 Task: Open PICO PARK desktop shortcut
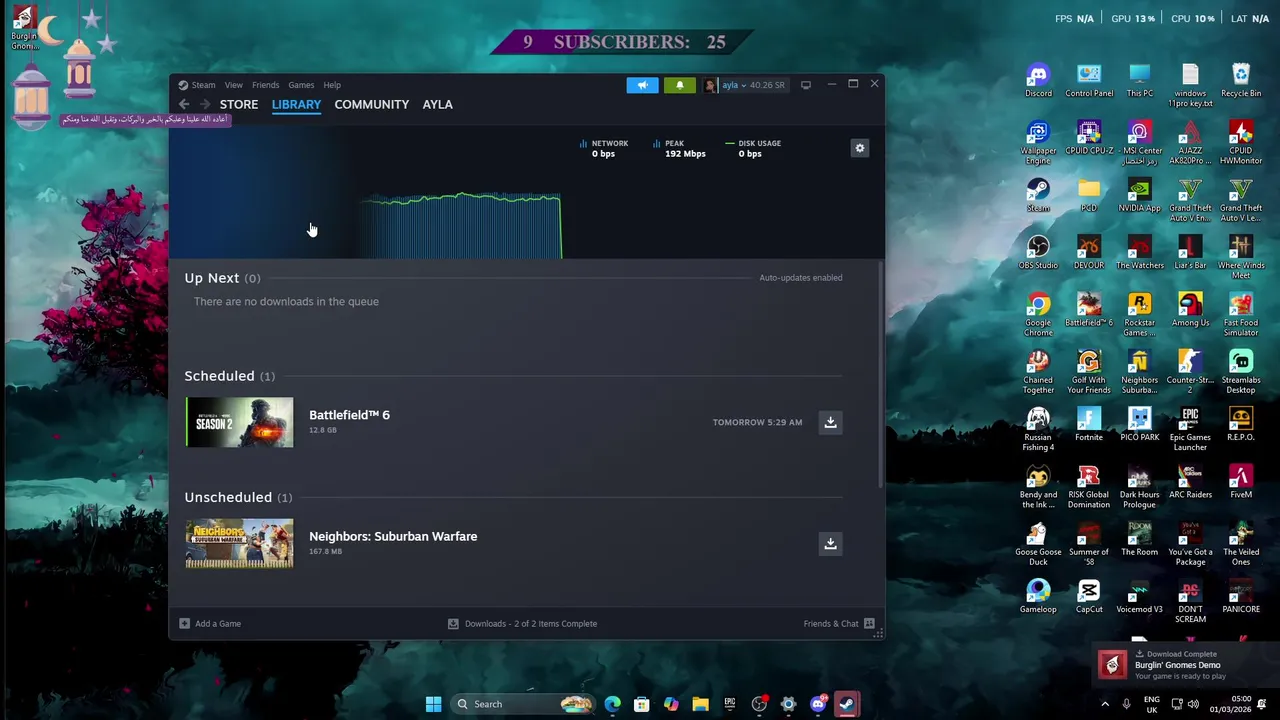(1139, 424)
